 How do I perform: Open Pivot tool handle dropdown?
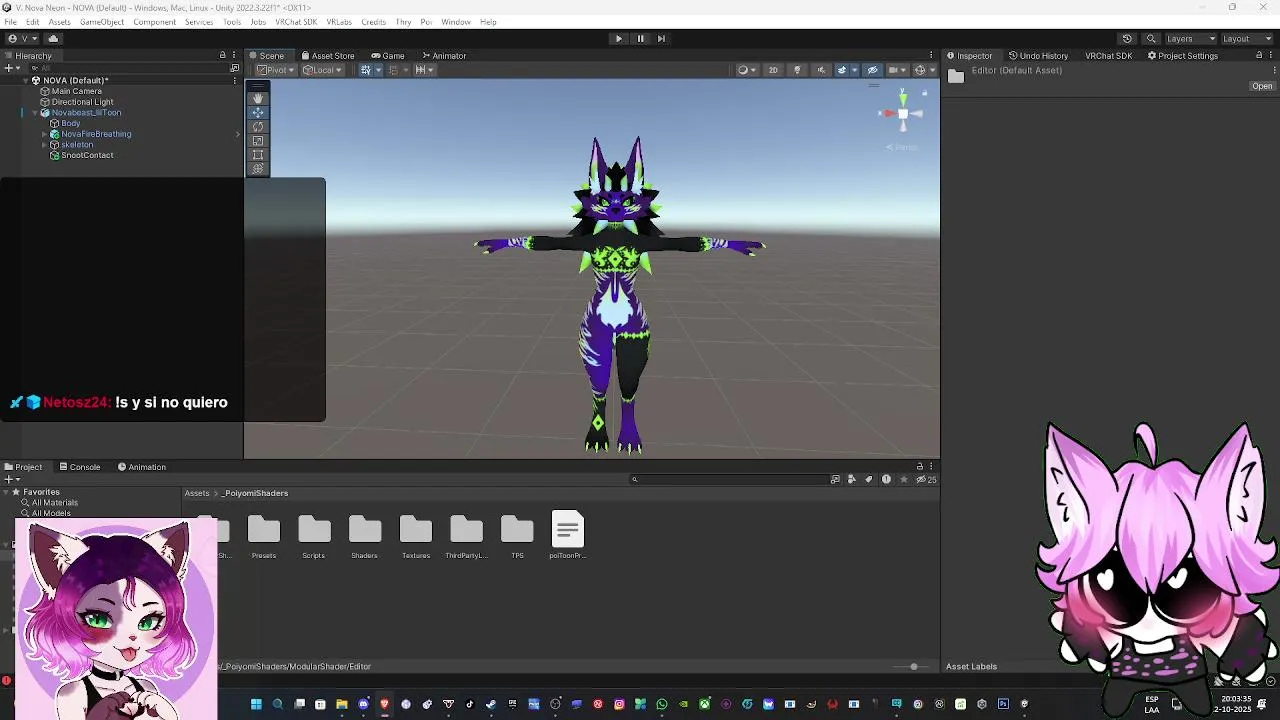(276, 70)
